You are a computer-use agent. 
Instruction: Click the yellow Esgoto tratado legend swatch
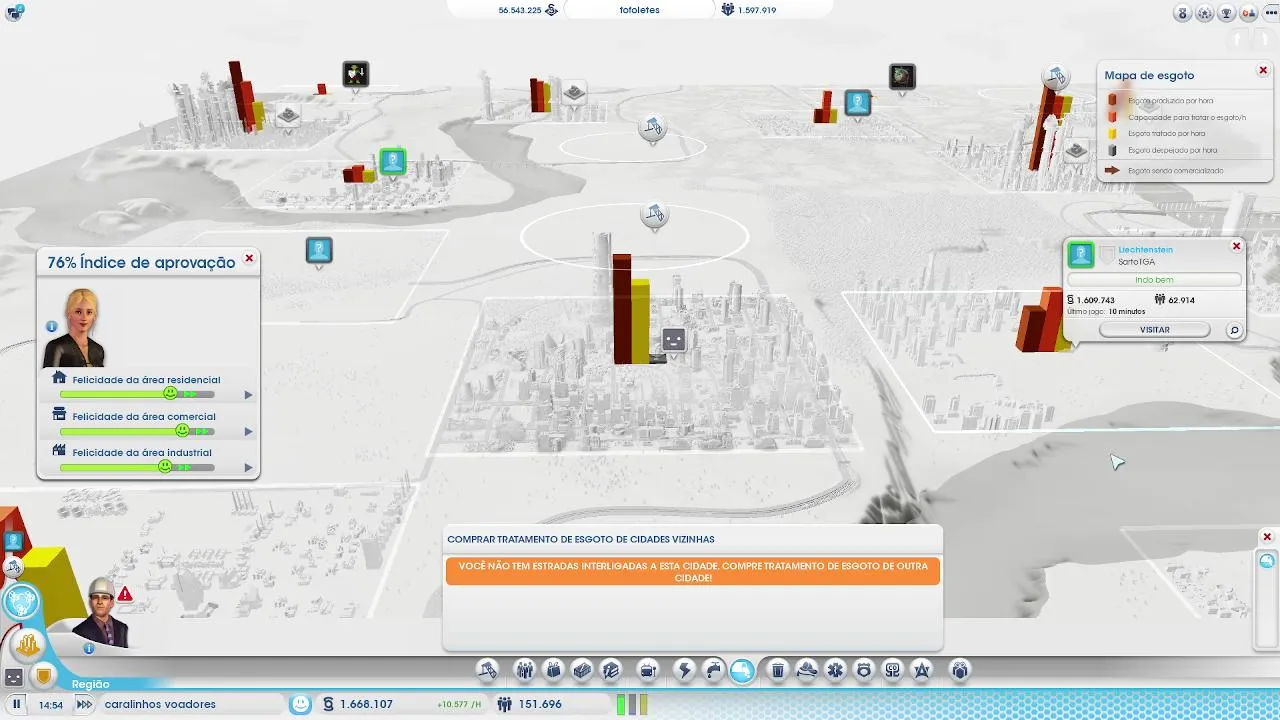(1112, 133)
